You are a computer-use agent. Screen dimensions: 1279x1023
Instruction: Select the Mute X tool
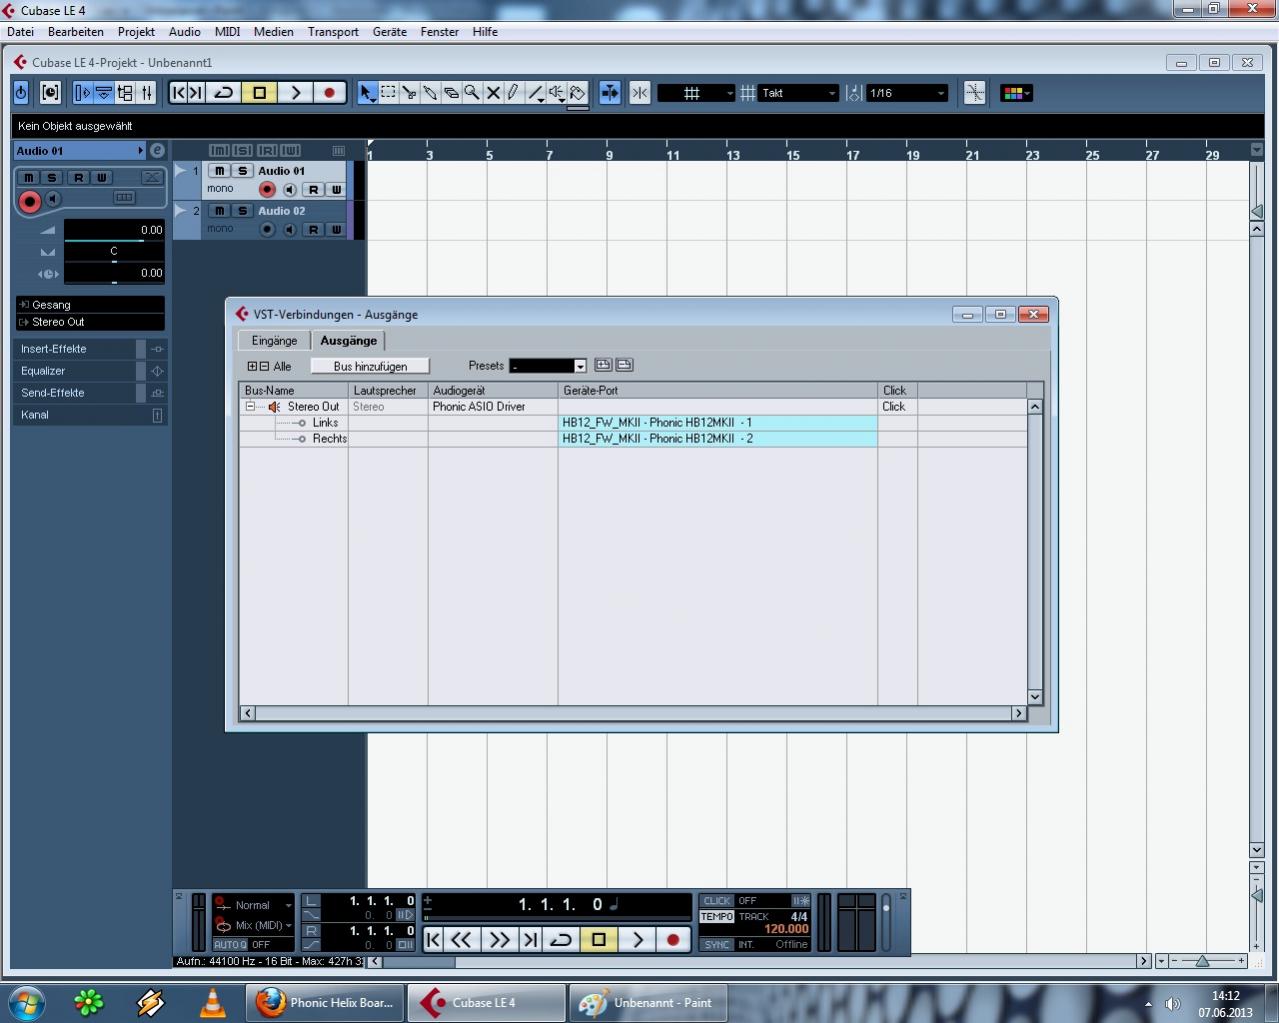(x=493, y=93)
